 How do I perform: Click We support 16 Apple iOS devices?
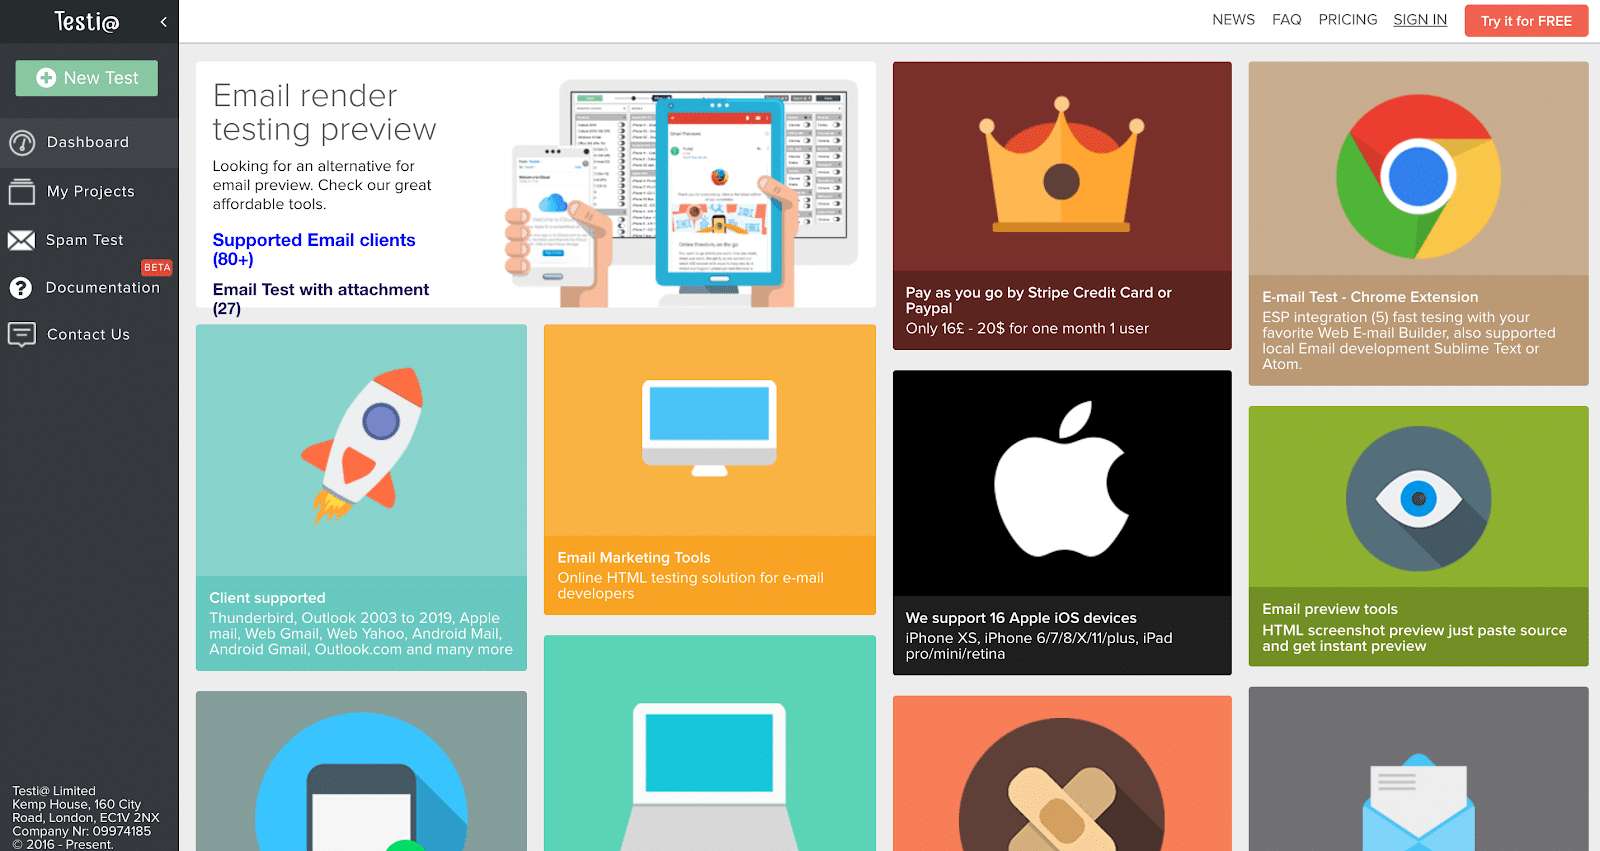click(1021, 618)
